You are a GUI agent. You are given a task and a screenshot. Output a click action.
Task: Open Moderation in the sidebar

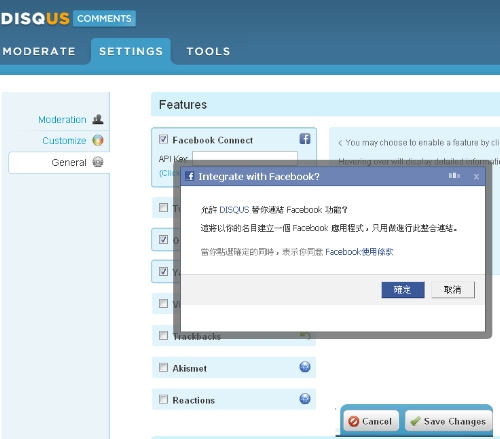pos(62,119)
